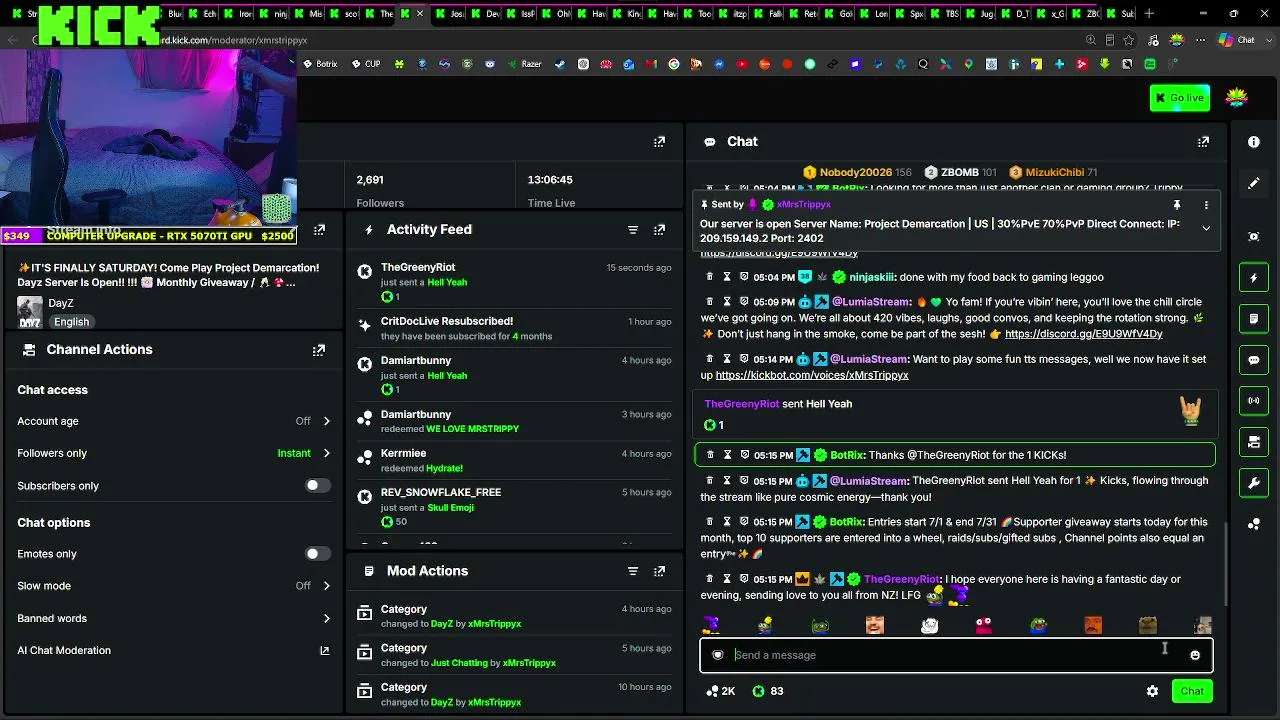Pop out the Activity Feed panel
The image size is (1280, 720).
(659, 230)
